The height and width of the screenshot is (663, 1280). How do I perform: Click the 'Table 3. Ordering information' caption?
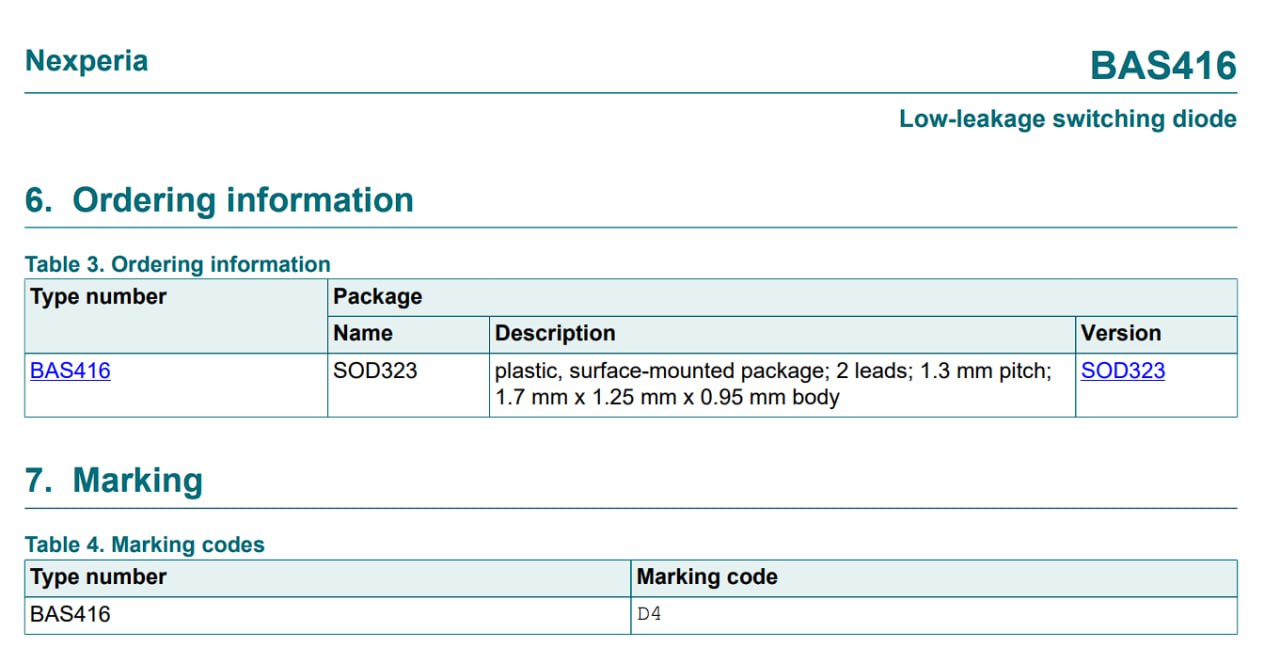[177, 264]
